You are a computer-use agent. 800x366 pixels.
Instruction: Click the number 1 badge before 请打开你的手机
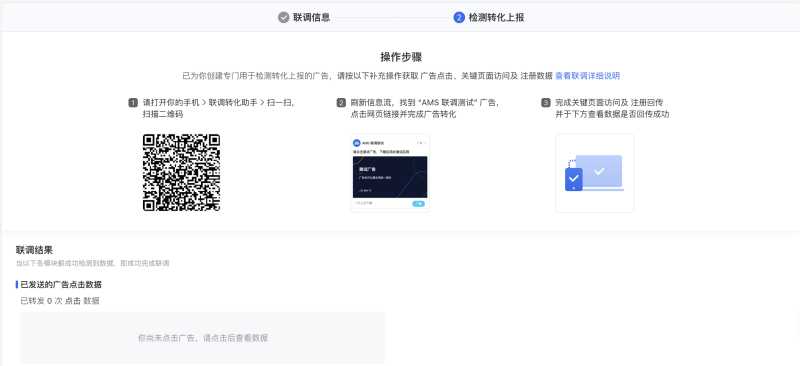133,103
